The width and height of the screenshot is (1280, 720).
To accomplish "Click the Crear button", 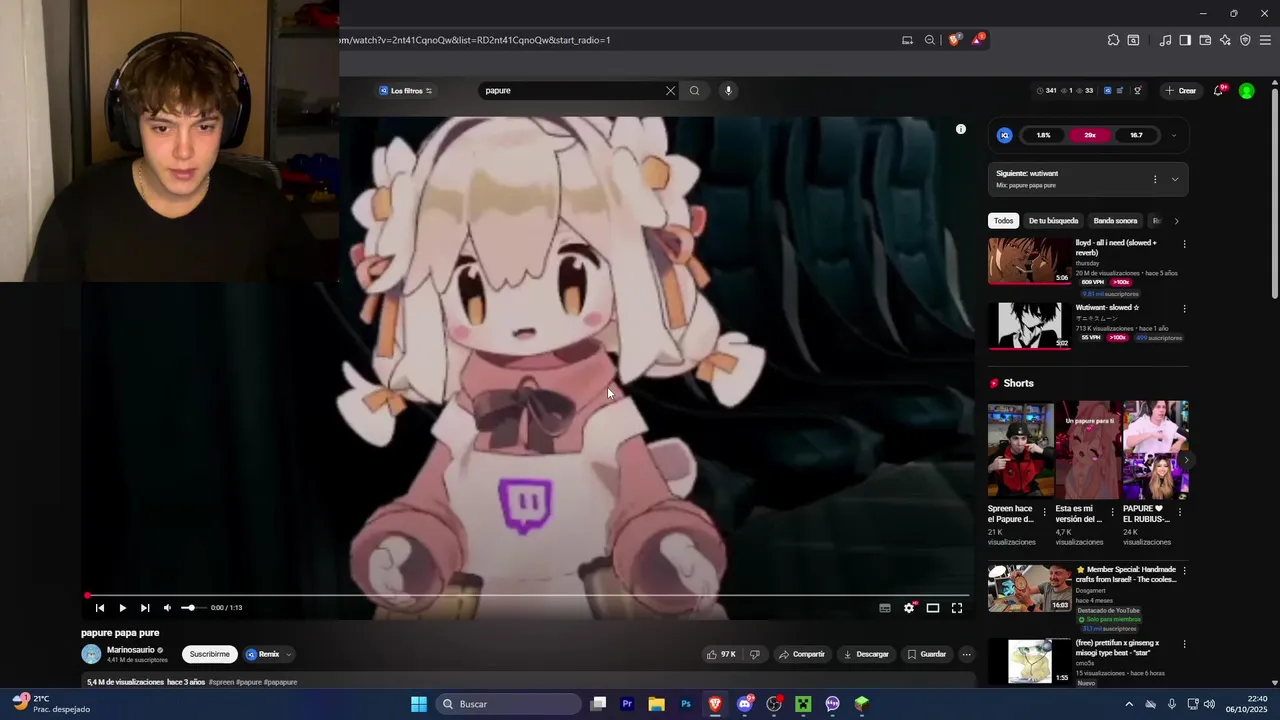I will click(x=1181, y=91).
